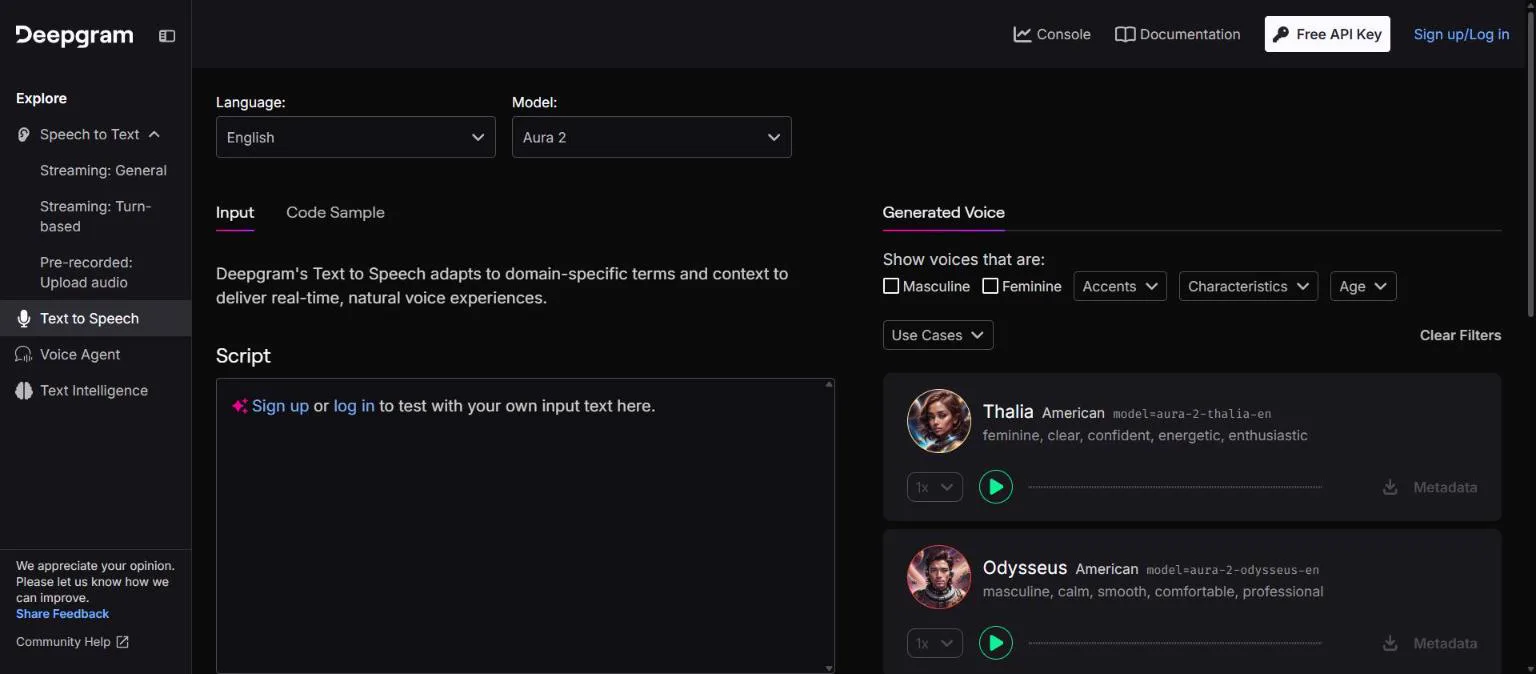1536x674 pixels.
Task: Play the Odysseus voice sample
Action: click(995, 643)
